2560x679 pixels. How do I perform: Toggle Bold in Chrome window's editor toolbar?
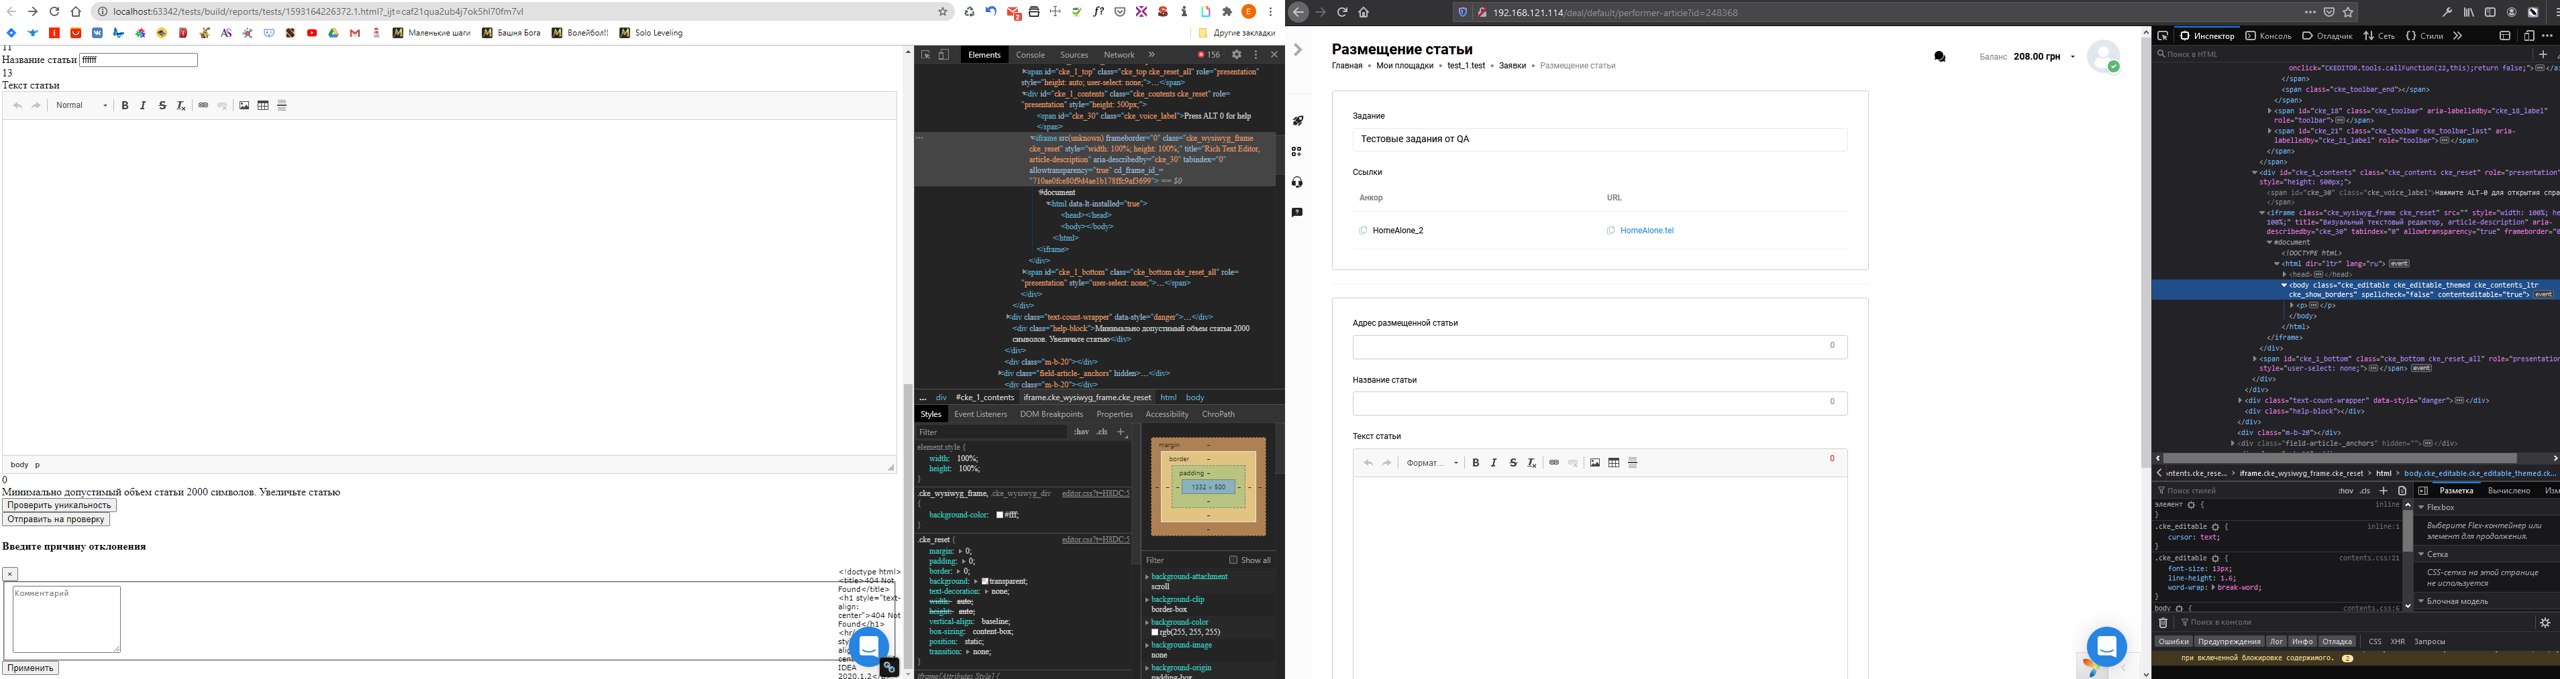[x=125, y=105]
